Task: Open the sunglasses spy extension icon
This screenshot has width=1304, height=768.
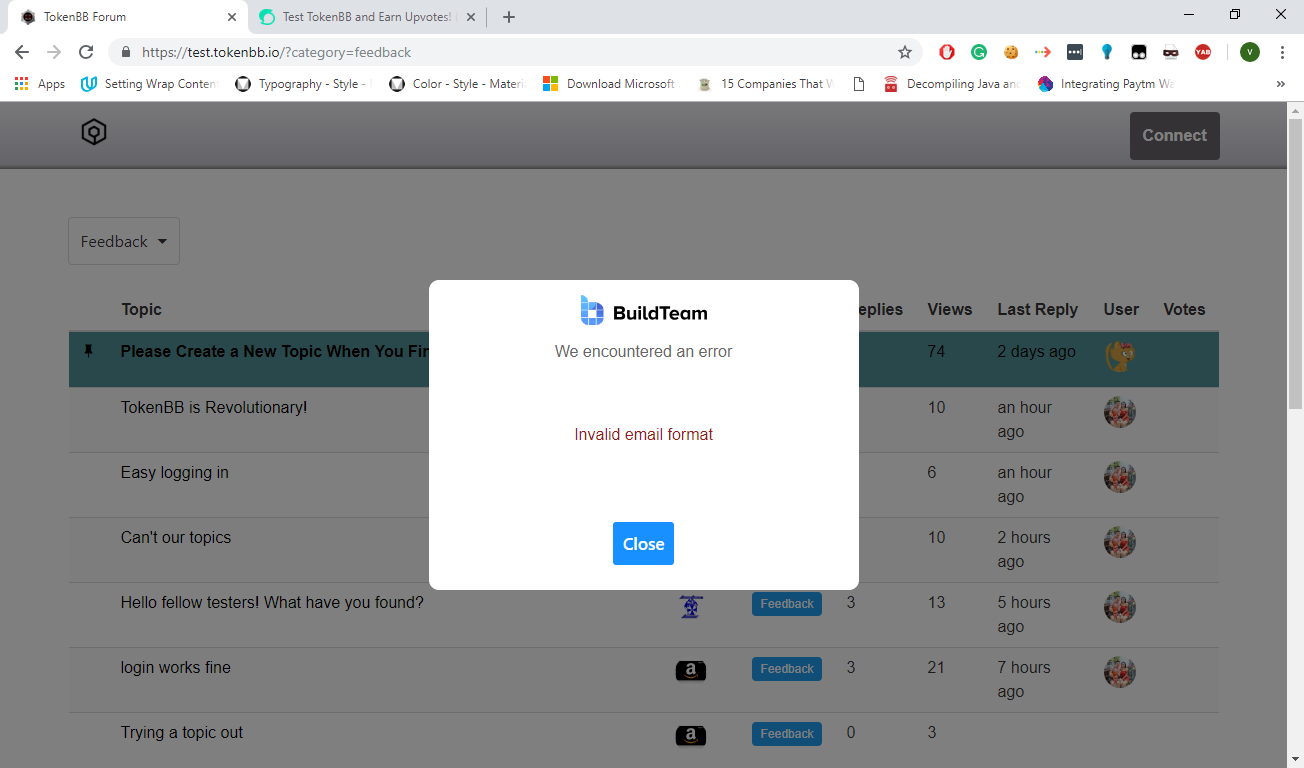Action: coord(1171,52)
